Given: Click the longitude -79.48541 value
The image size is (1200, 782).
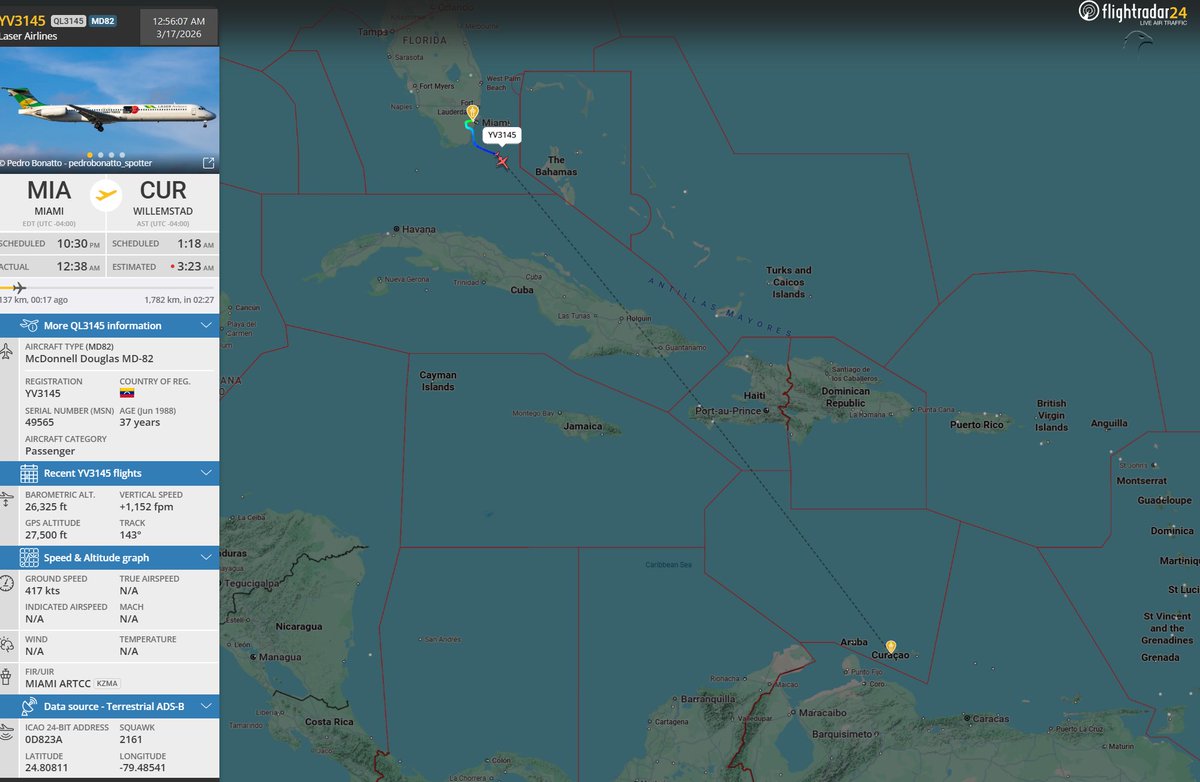Looking at the screenshot, I should [145, 769].
